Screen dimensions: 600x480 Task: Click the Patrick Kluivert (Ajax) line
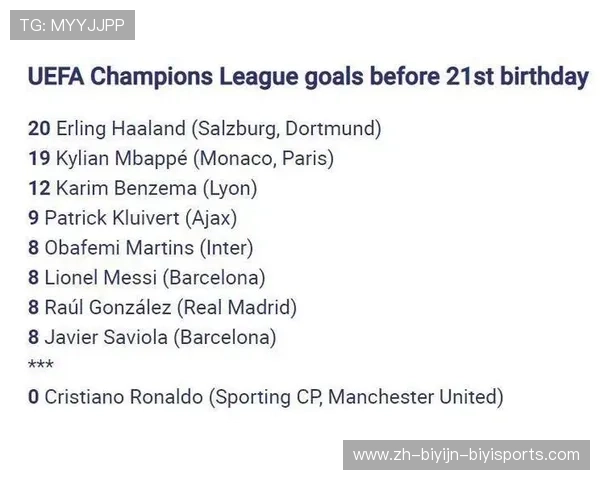(x=141, y=218)
